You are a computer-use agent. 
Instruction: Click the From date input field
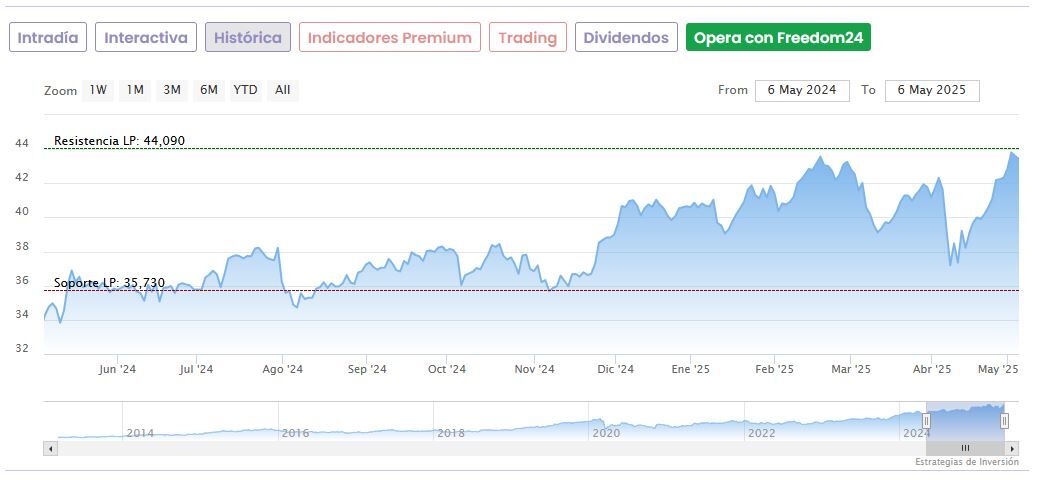(x=802, y=90)
